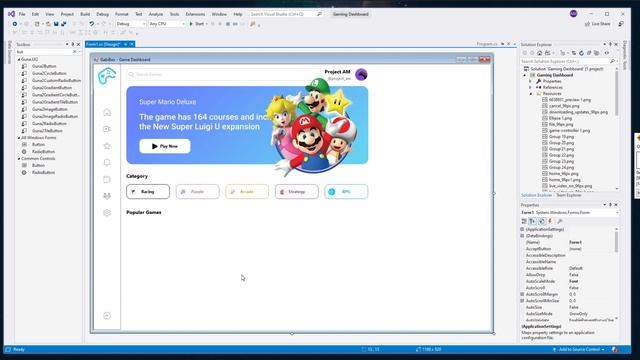Click the RPG category button

[x=346, y=191]
